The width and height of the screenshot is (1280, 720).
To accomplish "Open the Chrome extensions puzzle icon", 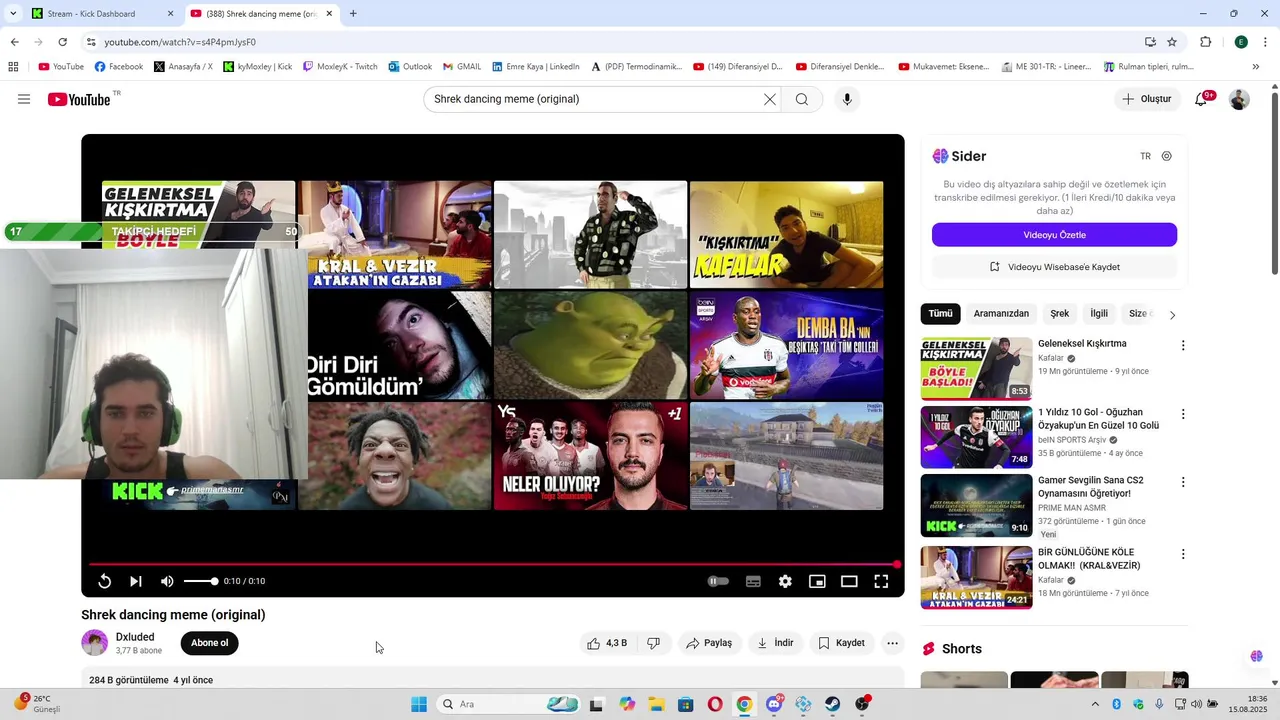I will point(1206,42).
